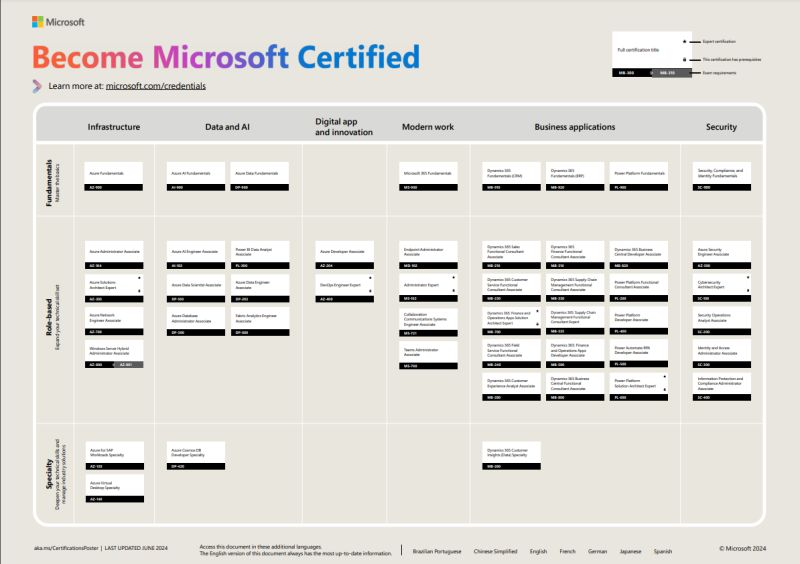This screenshot has width=800, height=564.
Task: Select the Azure Network Engineer Associate card
Action: click(114, 321)
